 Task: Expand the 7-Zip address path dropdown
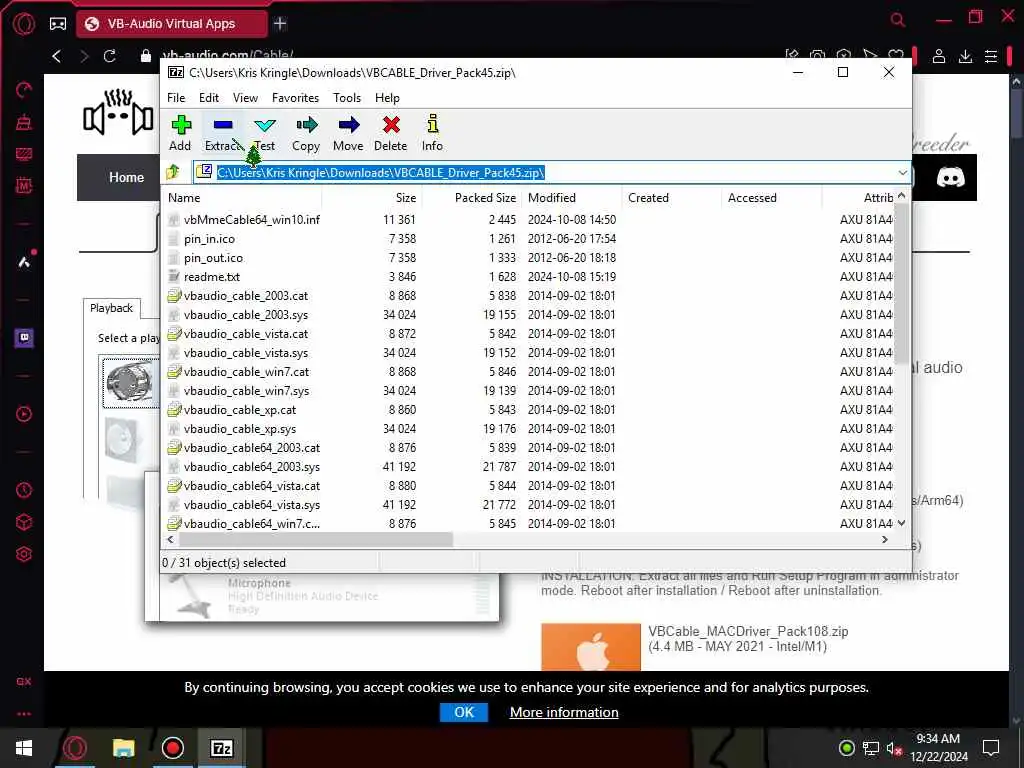pos(903,172)
